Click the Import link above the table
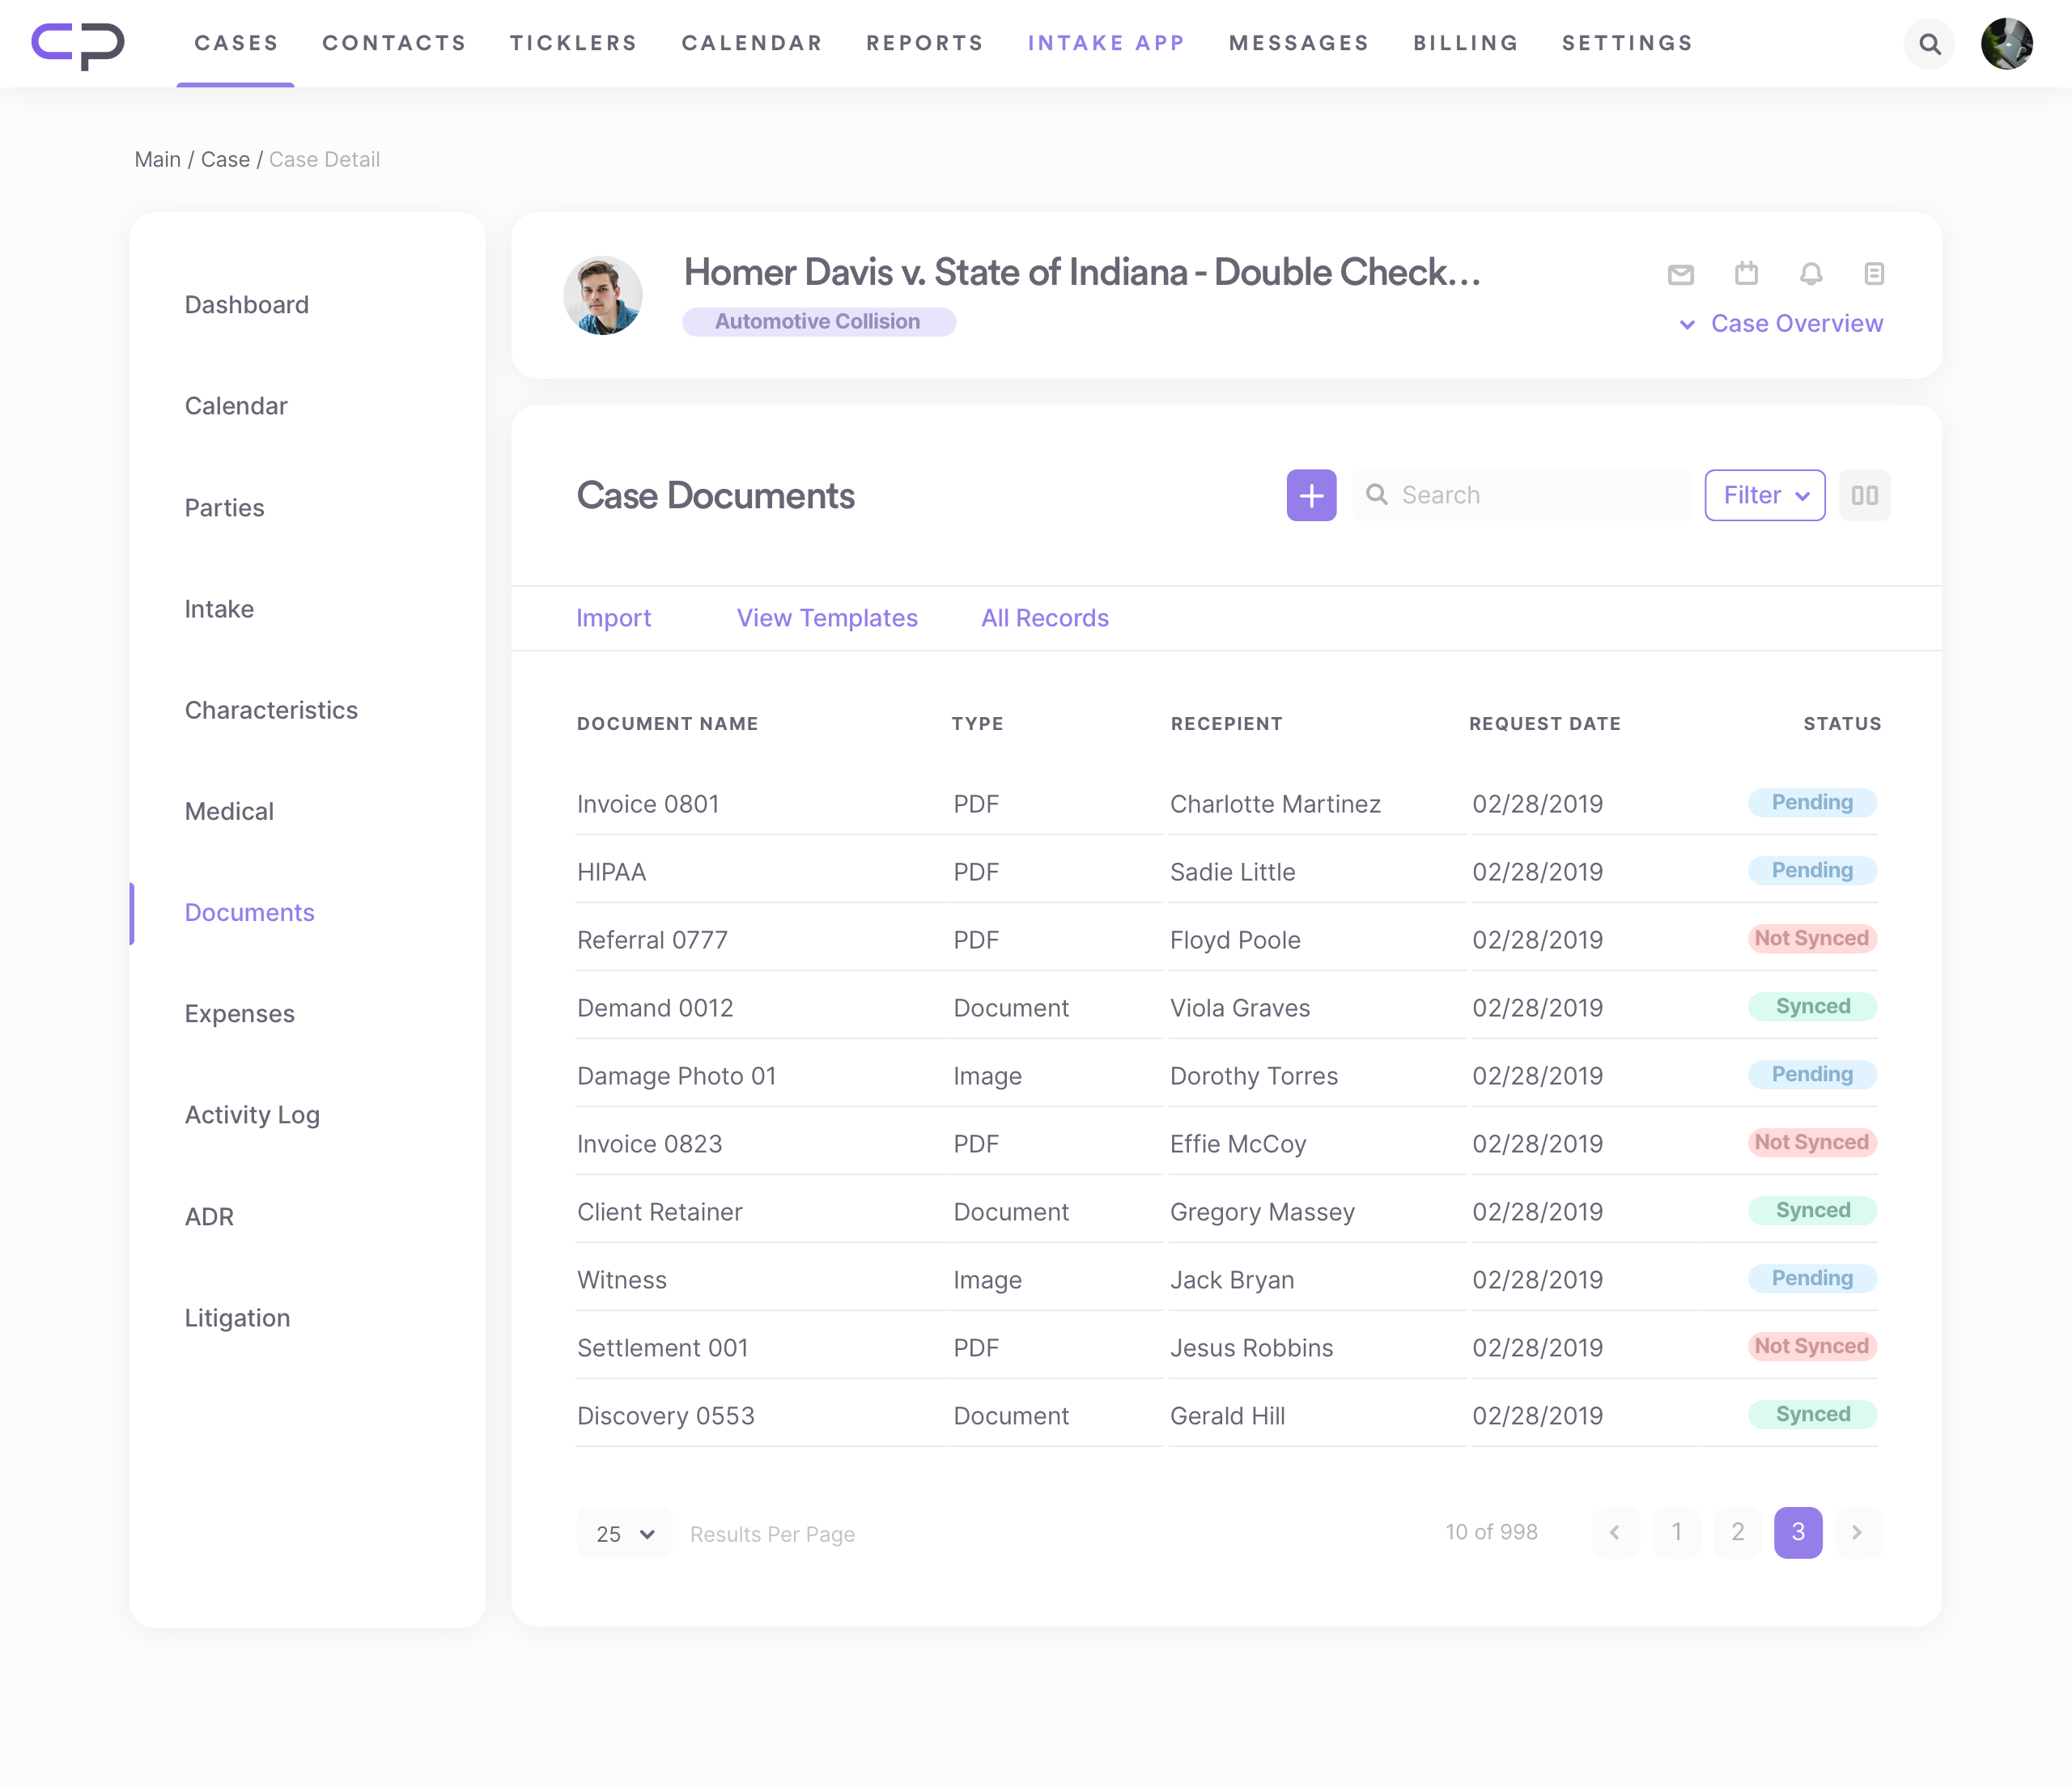Image resolution: width=2072 pixels, height=1787 pixels. coord(613,618)
